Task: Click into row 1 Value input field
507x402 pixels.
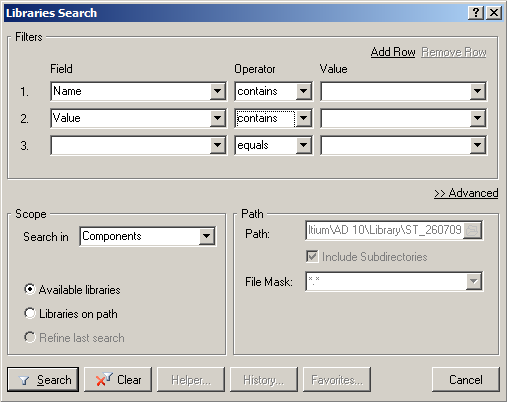Action: tap(396, 91)
